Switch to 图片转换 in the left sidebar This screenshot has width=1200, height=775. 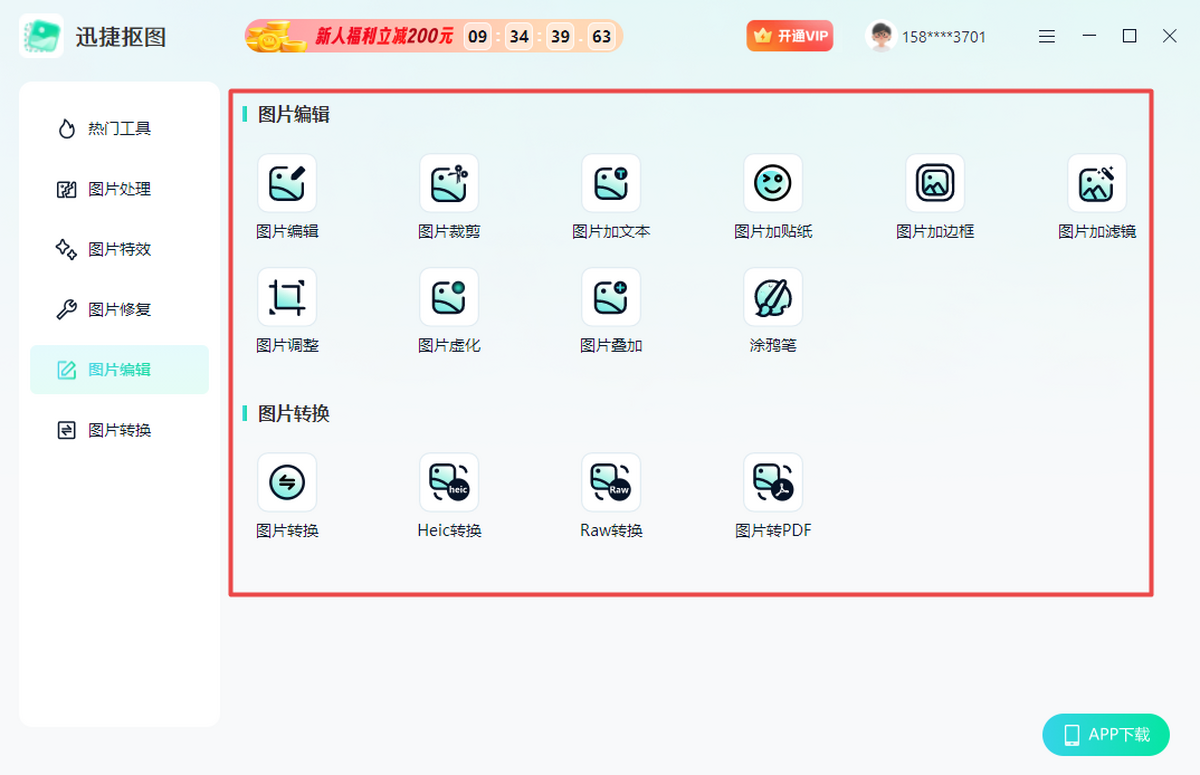click(x=120, y=430)
